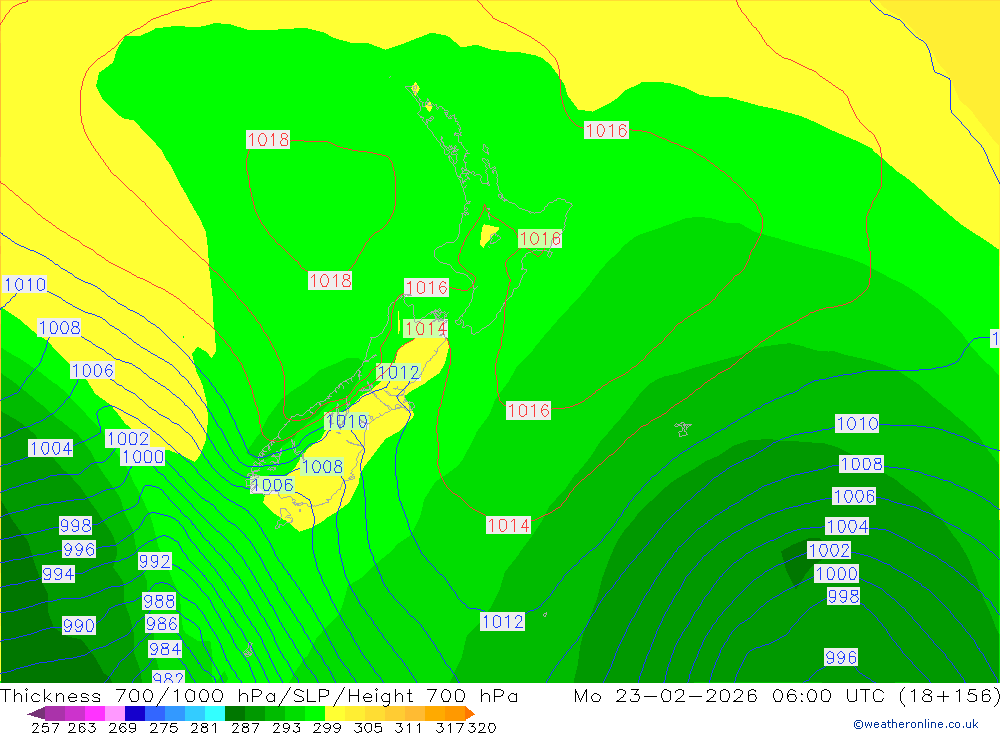The width and height of the screenshot is (1000, 733).
Task: Click the yellow patch in central North Island
Action: click(x=489, y=235)
